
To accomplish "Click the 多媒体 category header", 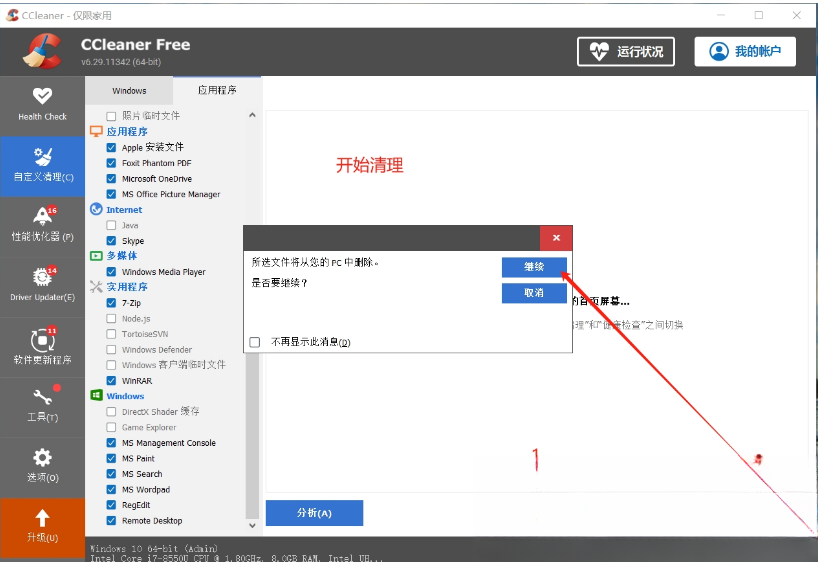I will point(122,256).
